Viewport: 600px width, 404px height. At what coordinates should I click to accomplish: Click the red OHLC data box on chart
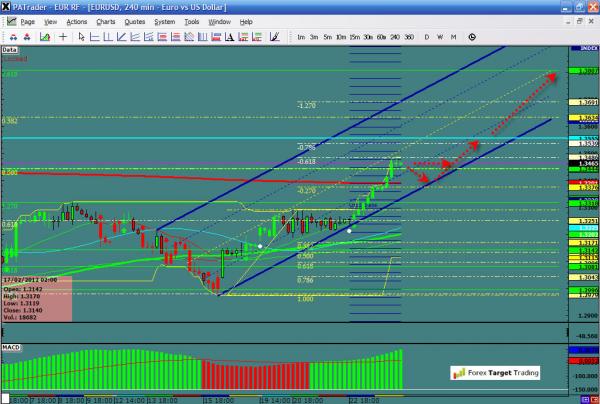tap(36, 292)
